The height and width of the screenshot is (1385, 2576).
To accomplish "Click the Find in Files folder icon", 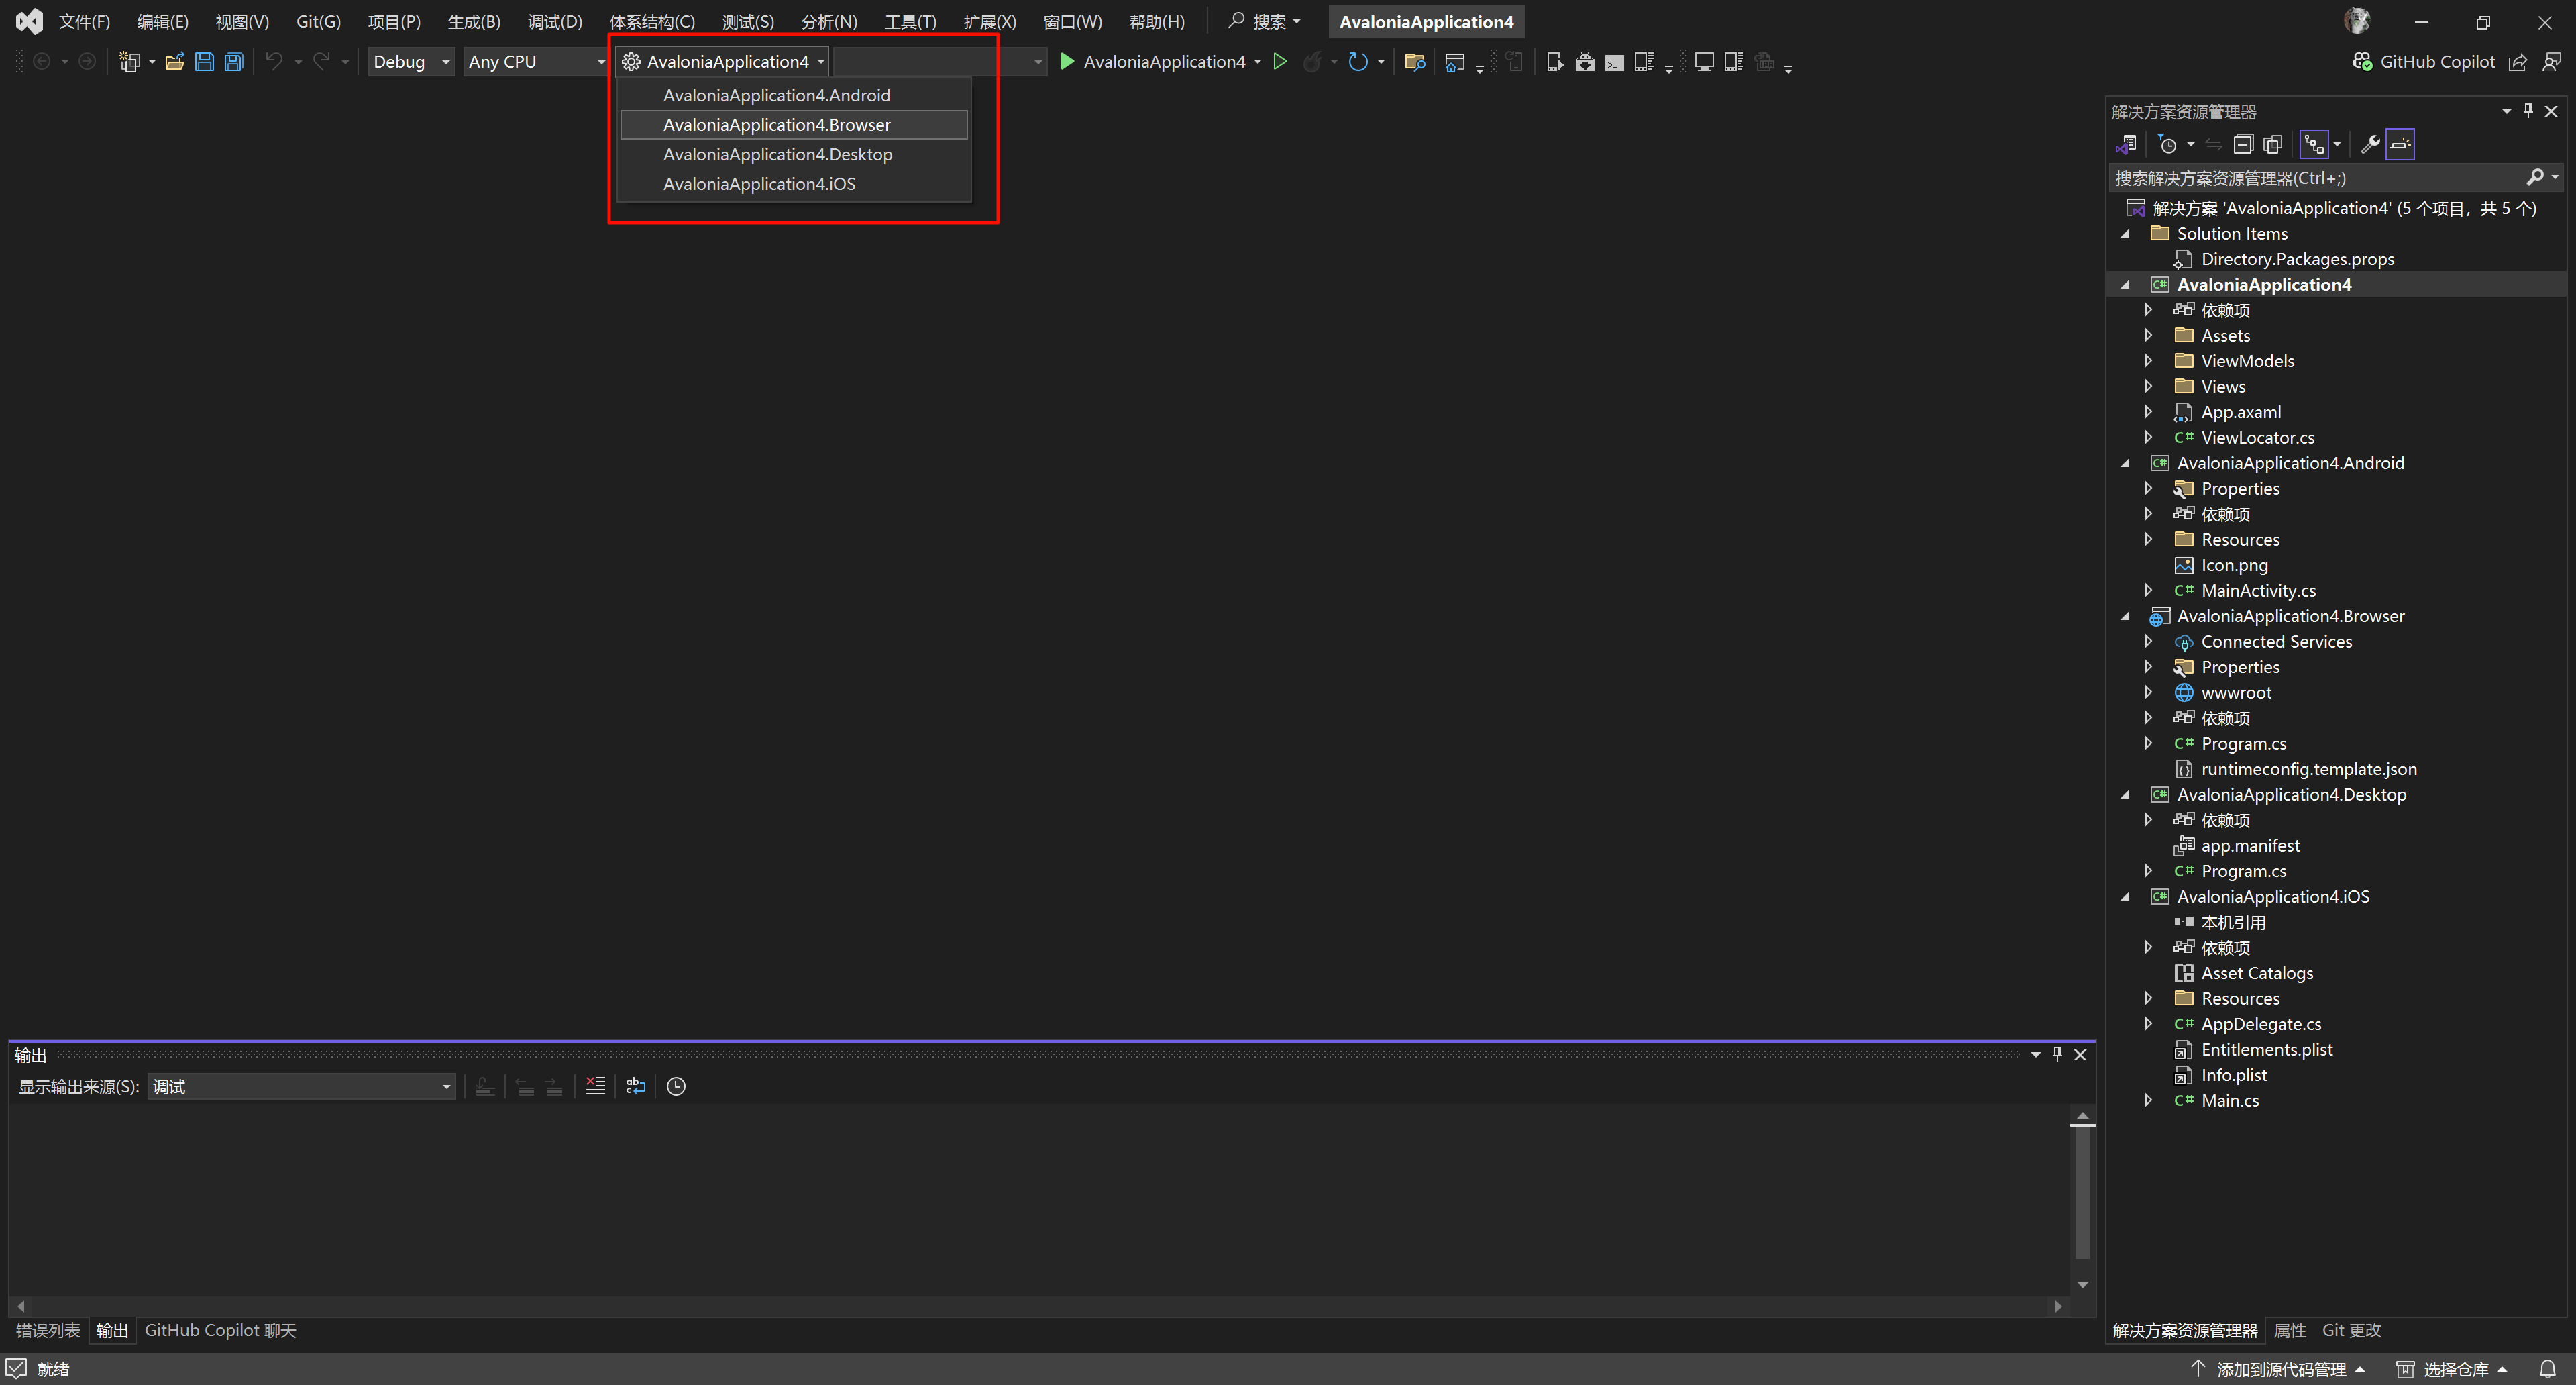I will (x=1415, y=62).
